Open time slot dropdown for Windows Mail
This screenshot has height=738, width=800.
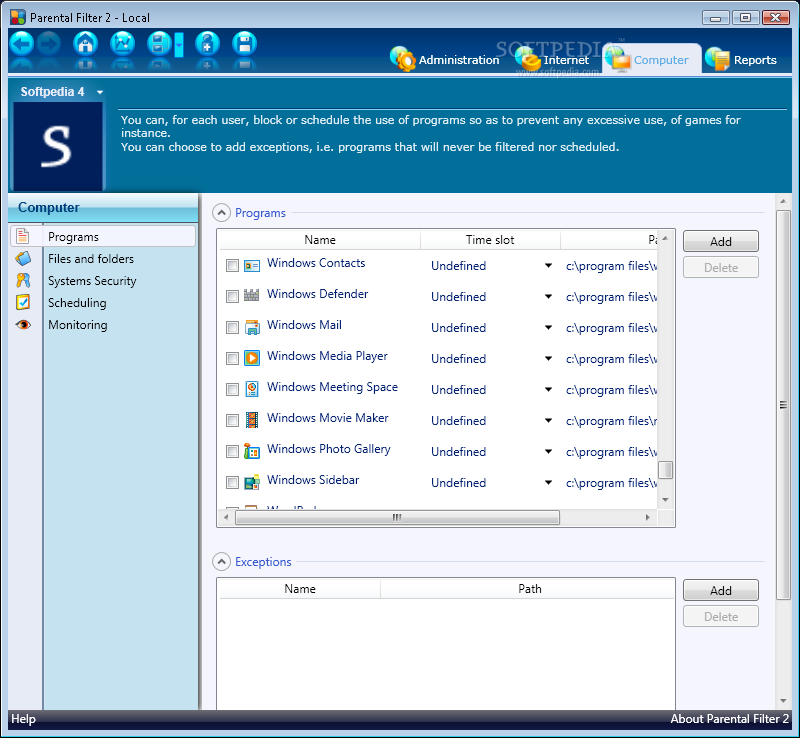(x=548, y=328)
